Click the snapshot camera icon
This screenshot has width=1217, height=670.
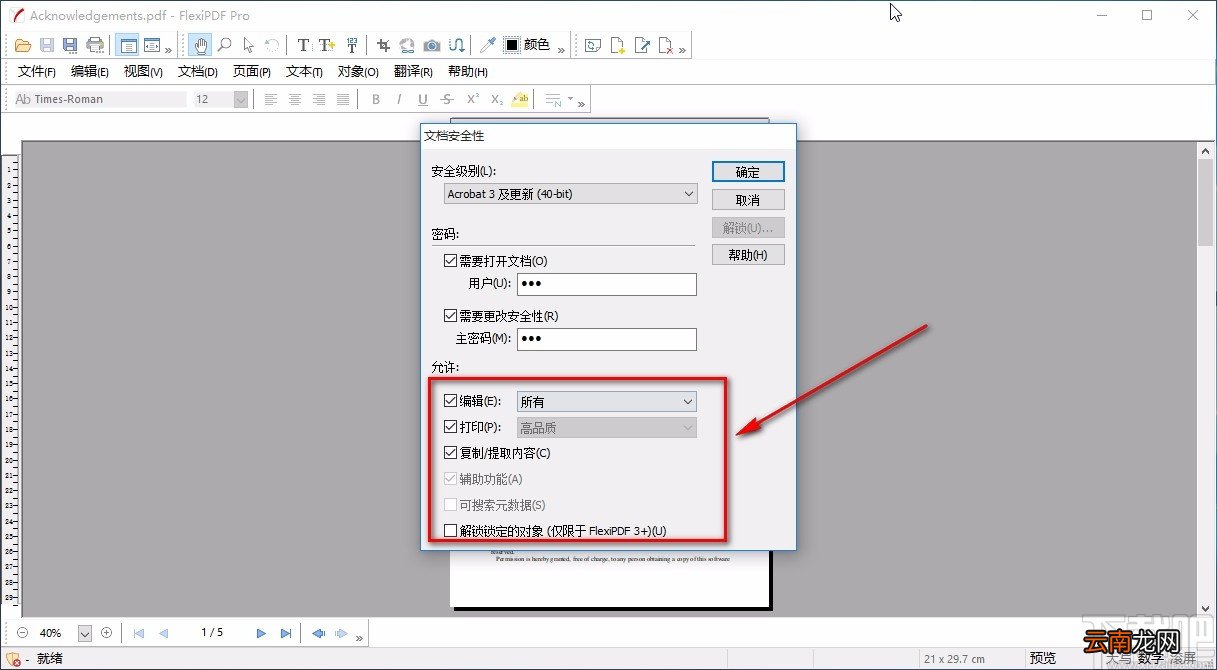[432, 45]
